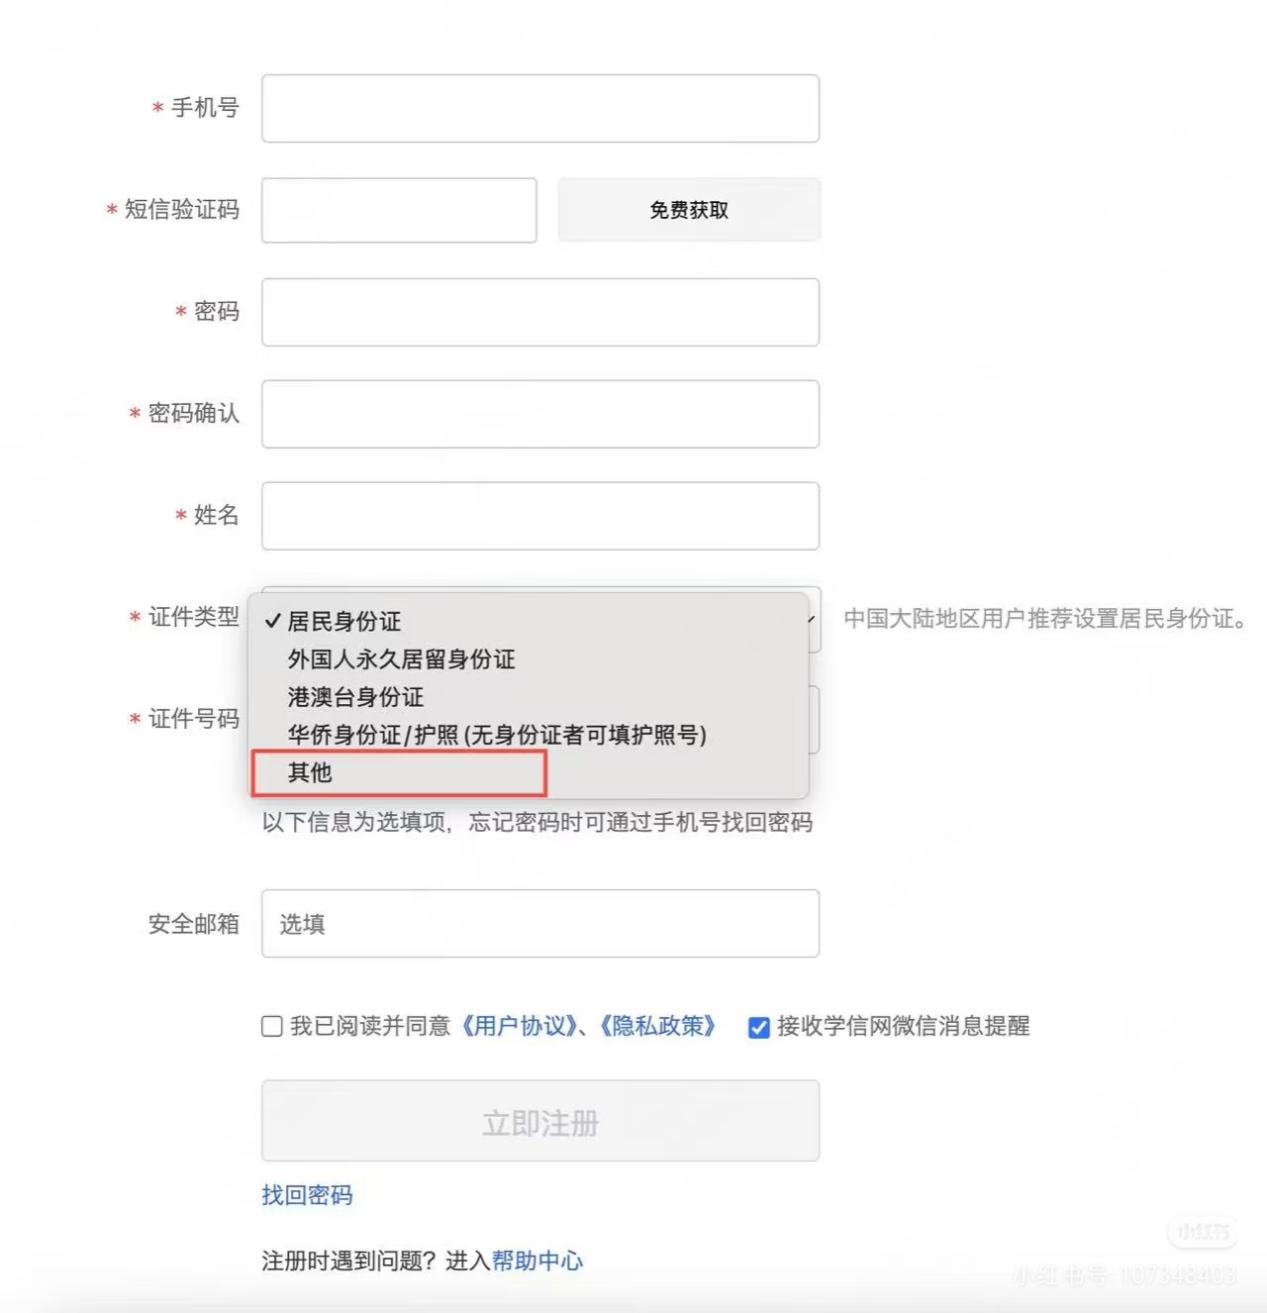Open the 《用户协议》 link

pyautogui.click(x=518, y=1026)
